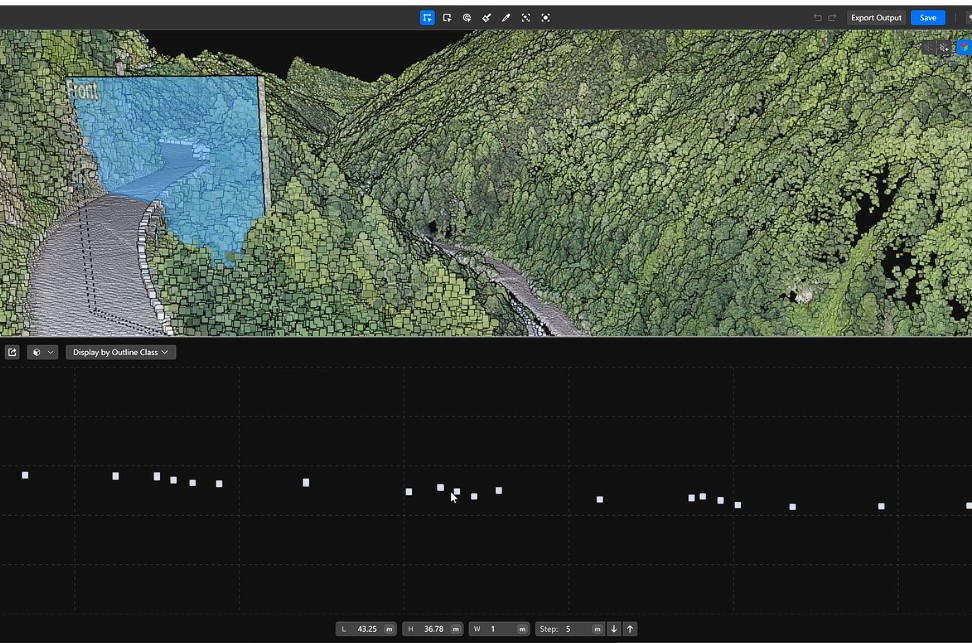The width and height of the screenshot is (972, 643).
Task: Step the profile up with arrow
Action: click(630, 629)
